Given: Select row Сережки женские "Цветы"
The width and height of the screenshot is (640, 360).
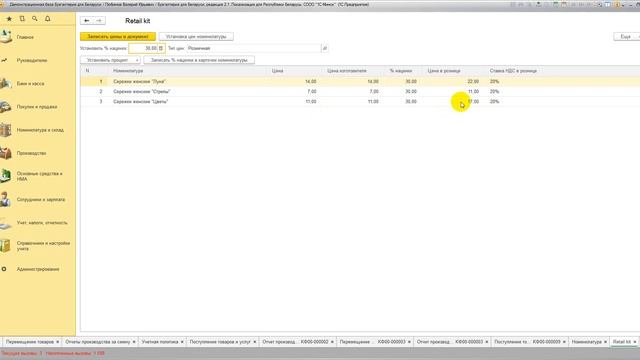Looking at the screenshot, I should (x=360, y=102).
